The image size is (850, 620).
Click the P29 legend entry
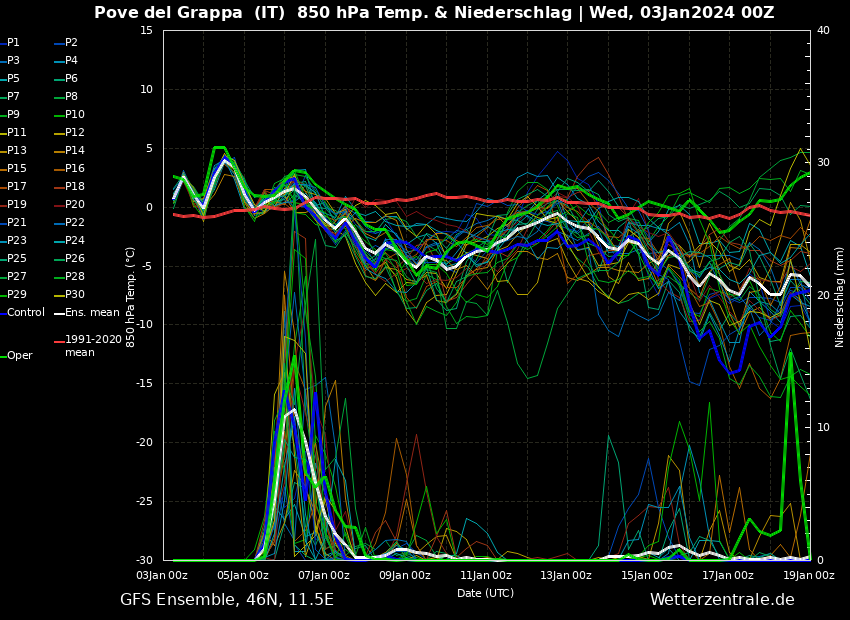tap(16, 294)
